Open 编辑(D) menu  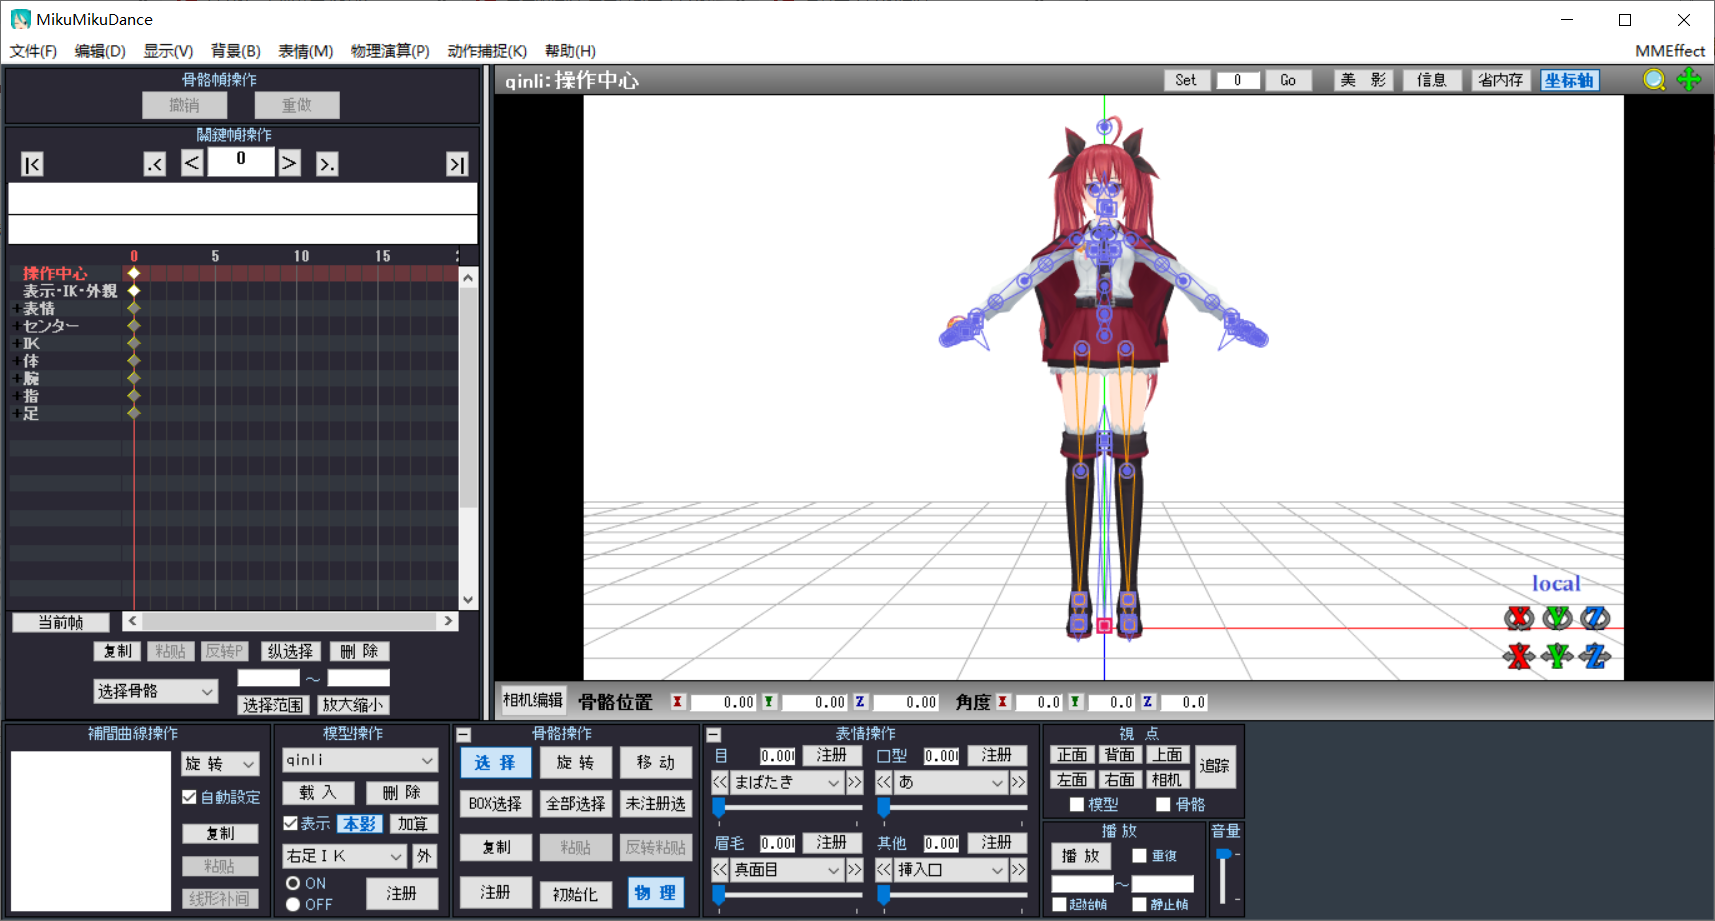coord(100,51)
